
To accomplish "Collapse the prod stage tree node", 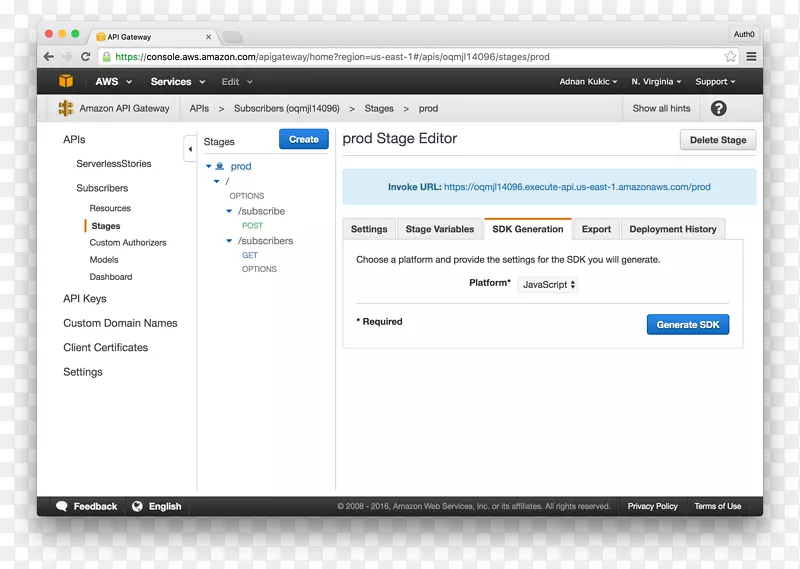I will coord(209,167).
